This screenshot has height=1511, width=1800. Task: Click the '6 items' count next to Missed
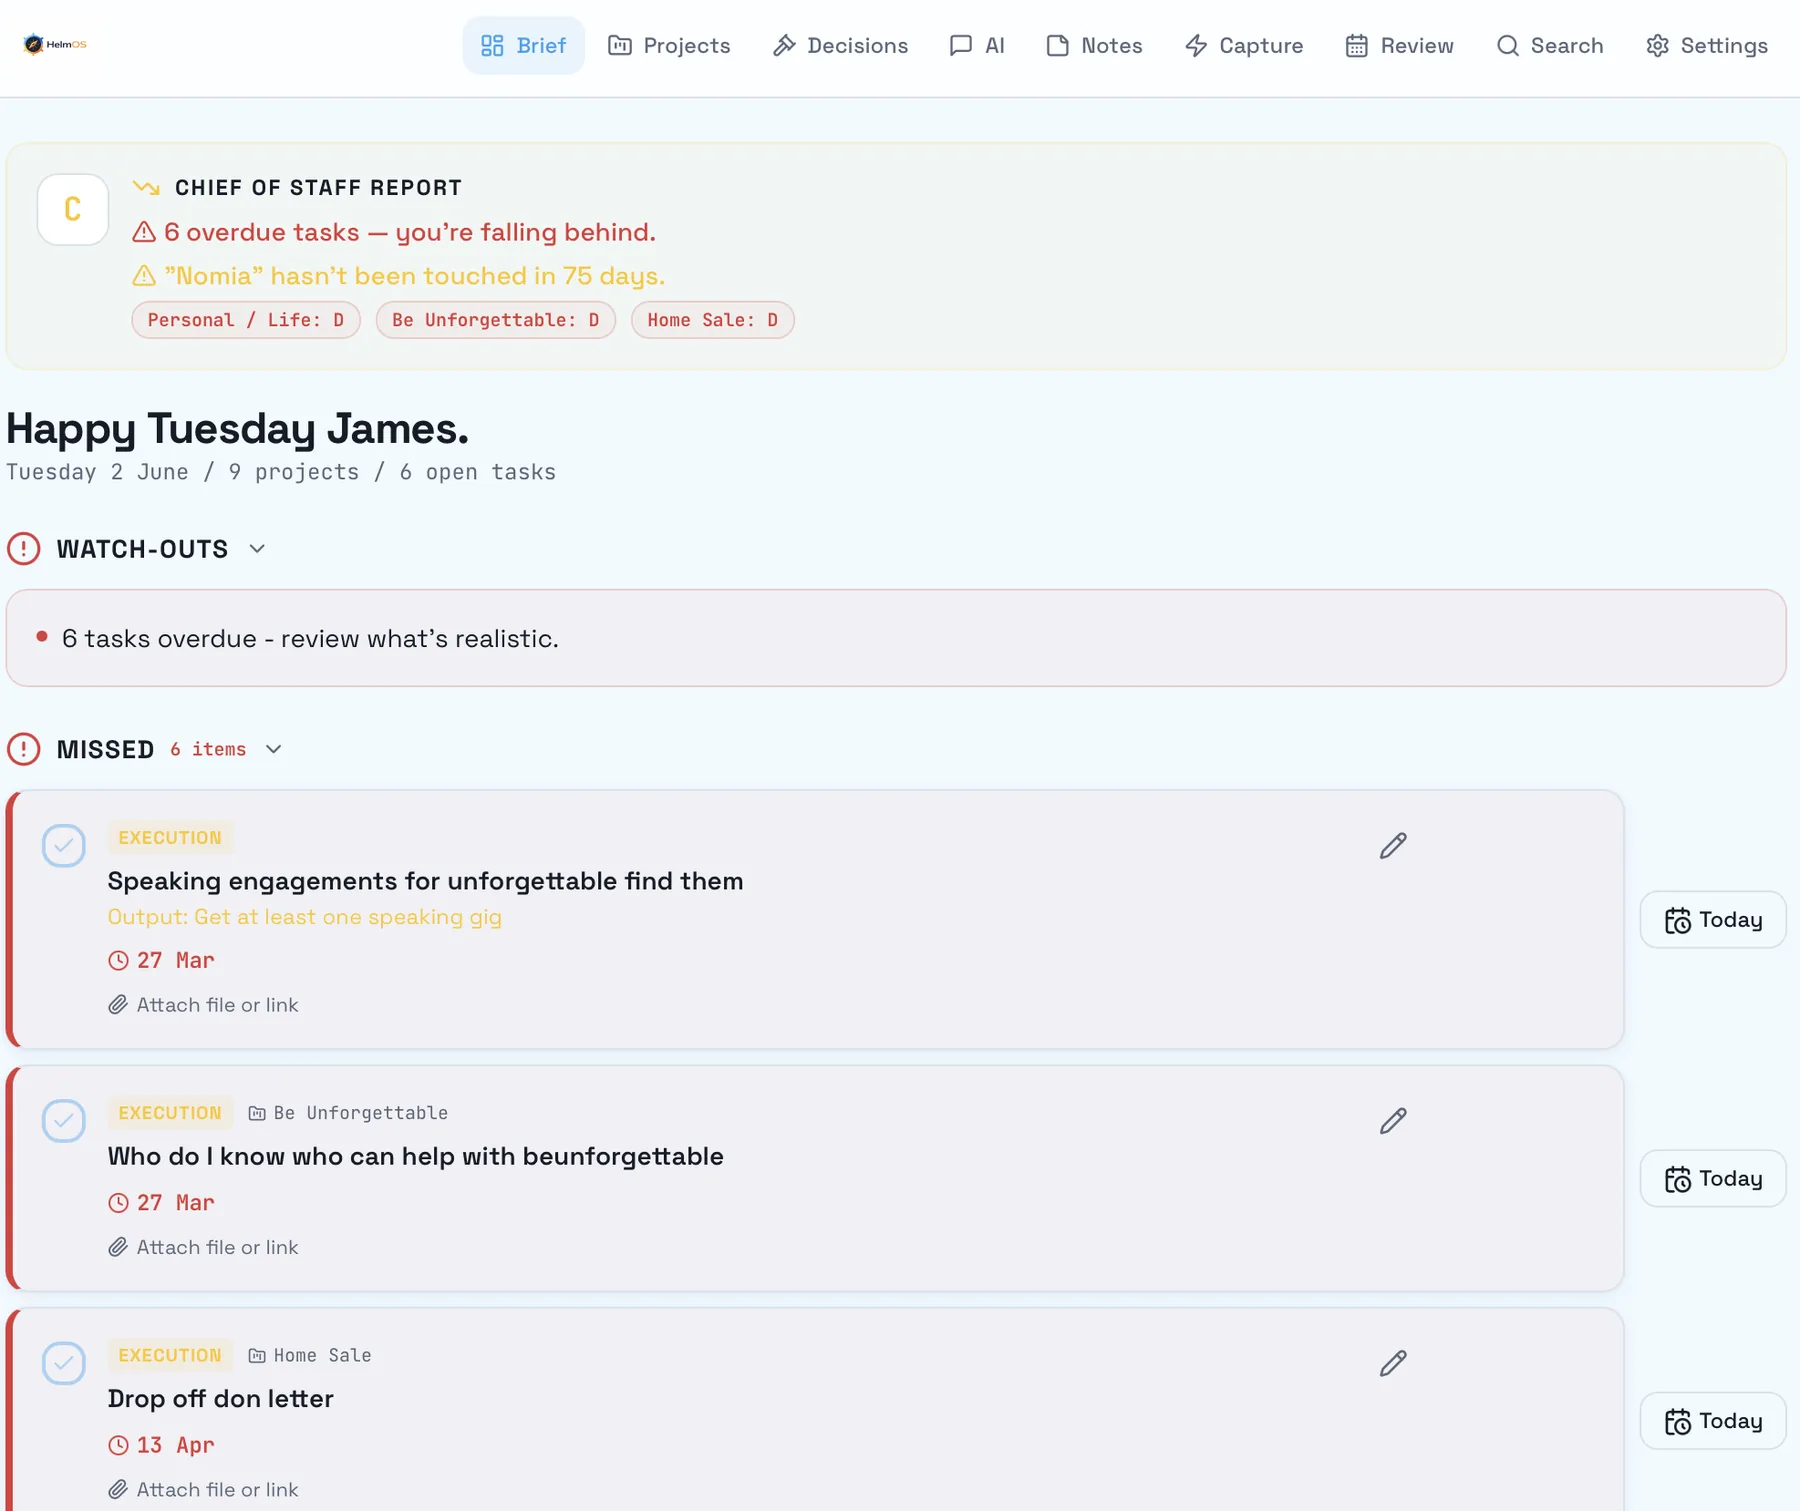pyautogui.click(x=208, y=749)
